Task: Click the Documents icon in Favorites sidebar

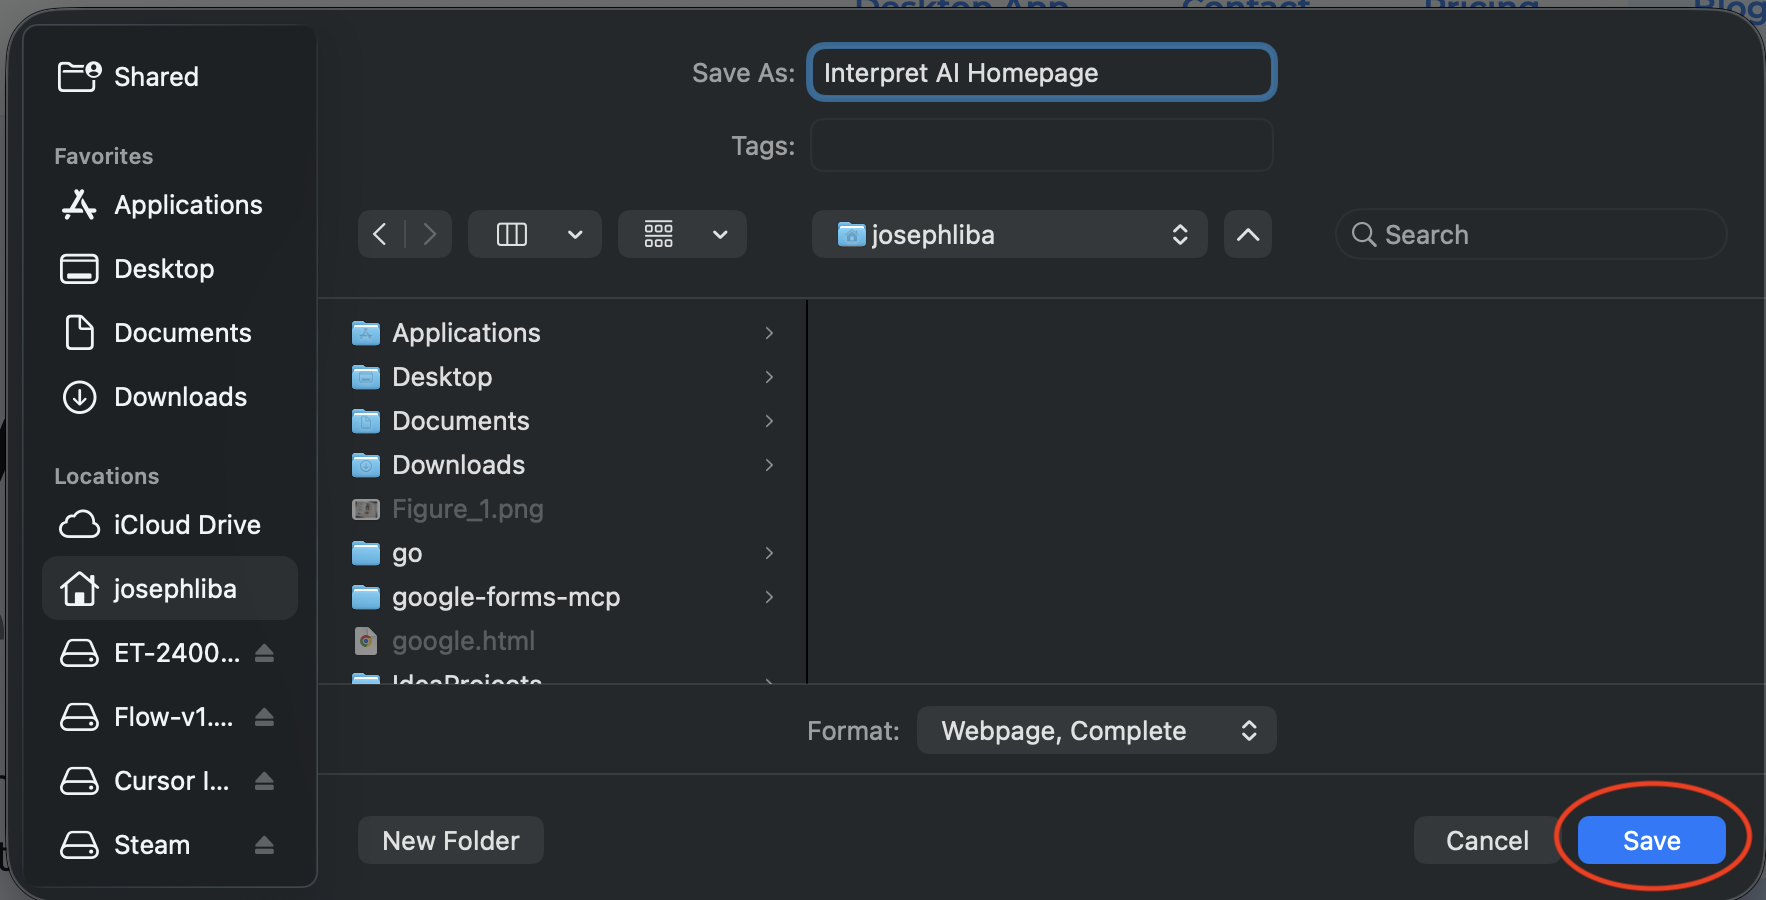Action: click(x=79, y=333)
